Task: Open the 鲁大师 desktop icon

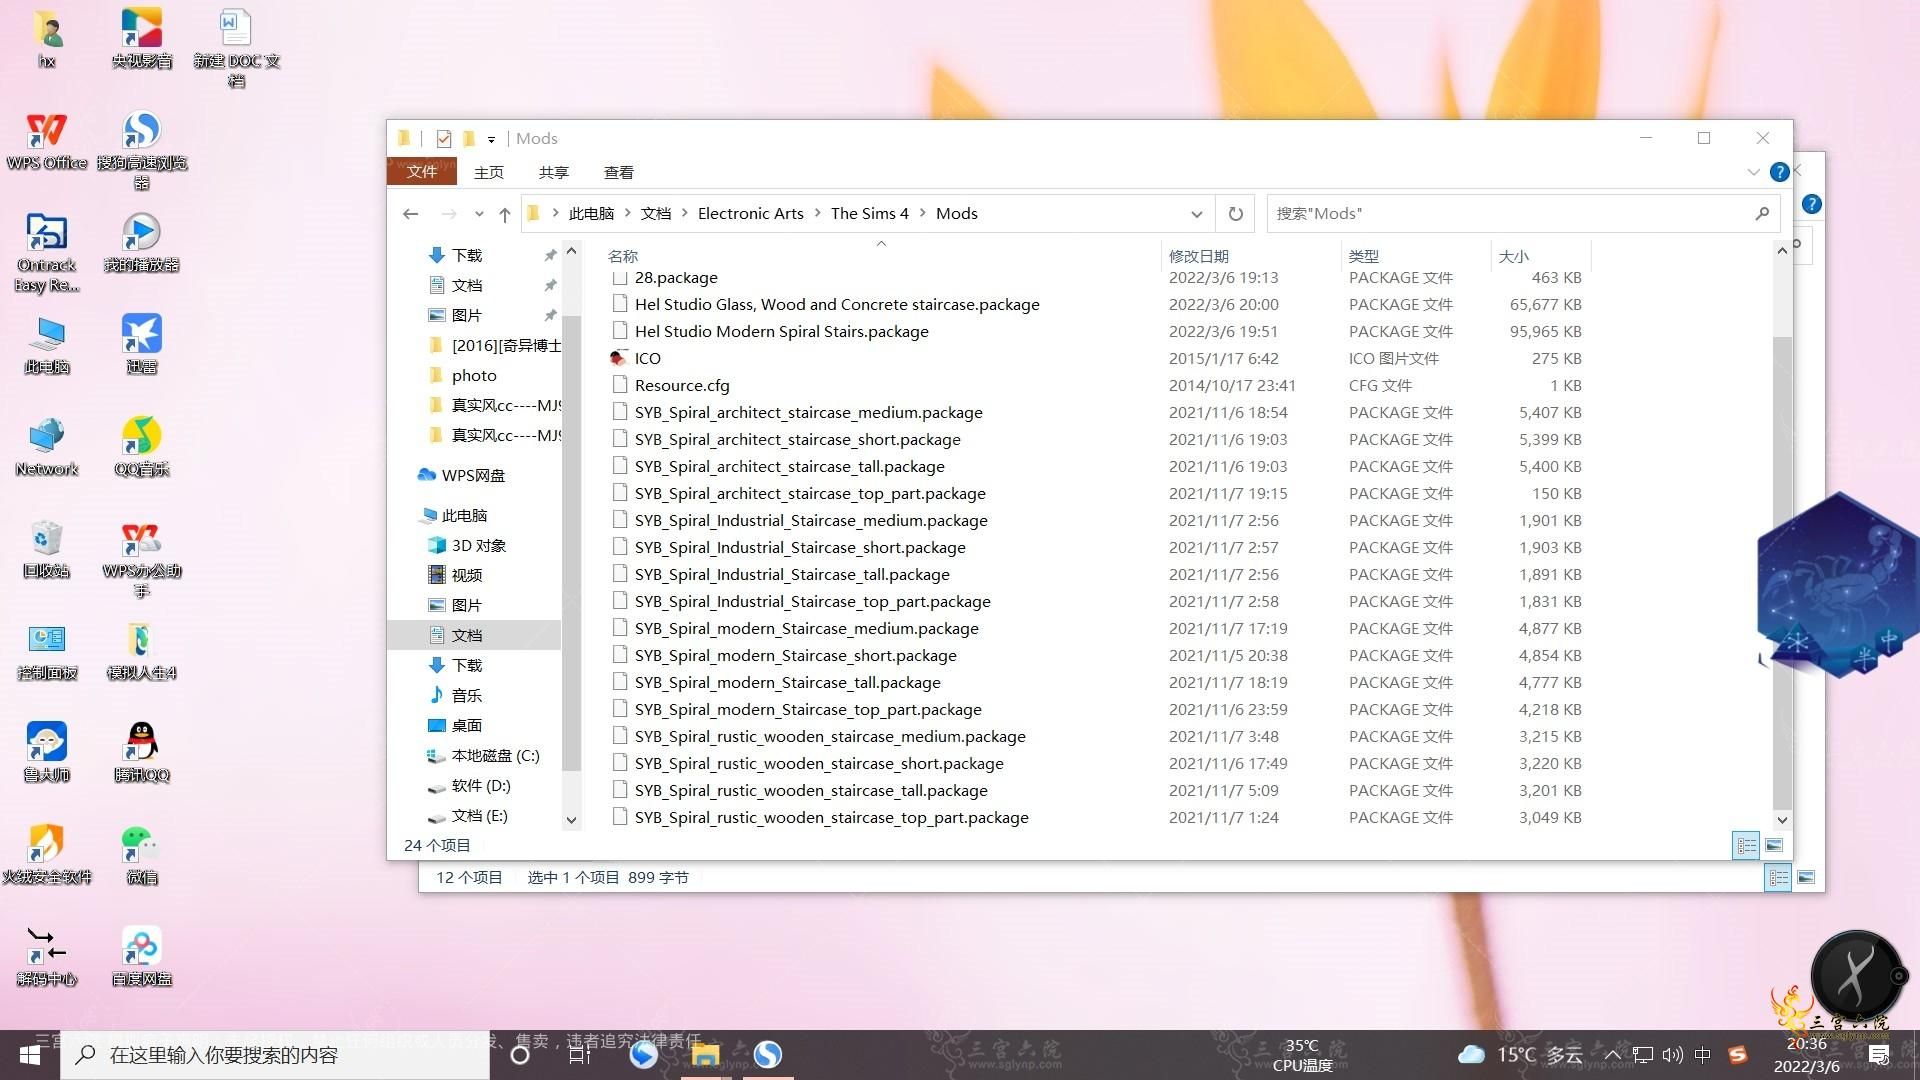Action: (46, 752)
